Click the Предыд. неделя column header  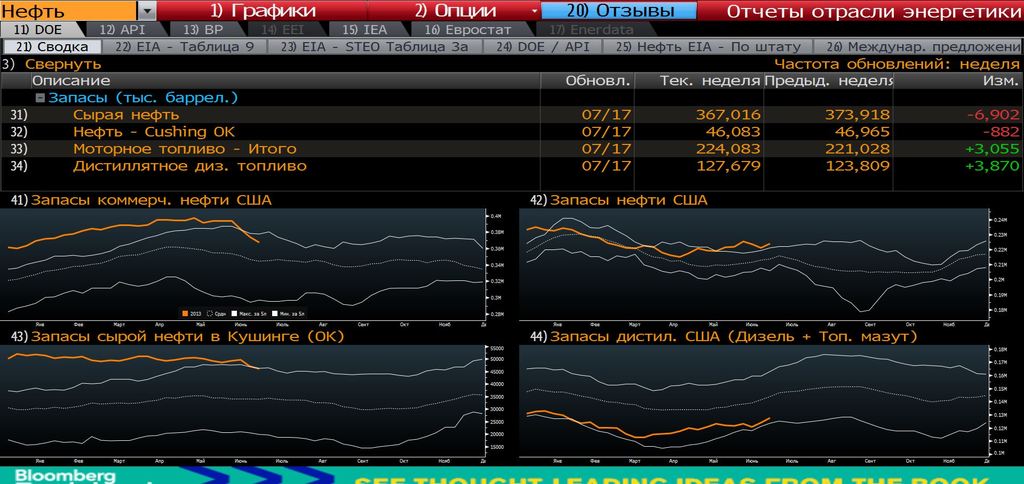828,81
